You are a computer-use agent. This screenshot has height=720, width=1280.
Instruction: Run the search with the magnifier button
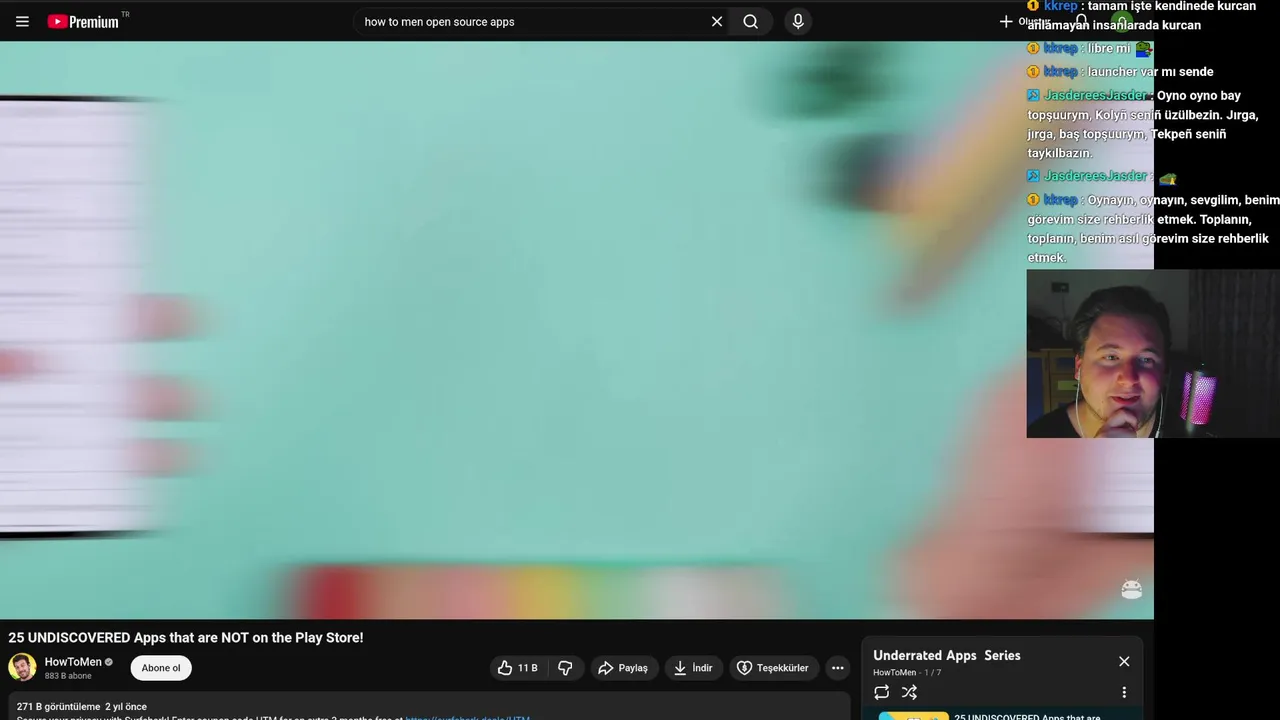click(751, 21)
